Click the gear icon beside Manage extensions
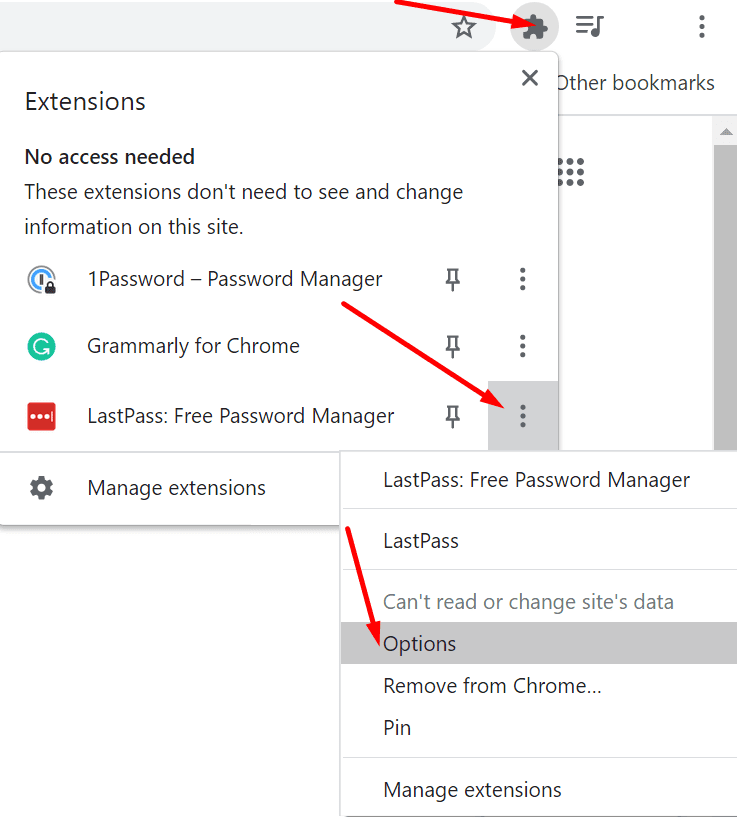The height and width of the screenshot is (821, 737). [41, 489]
